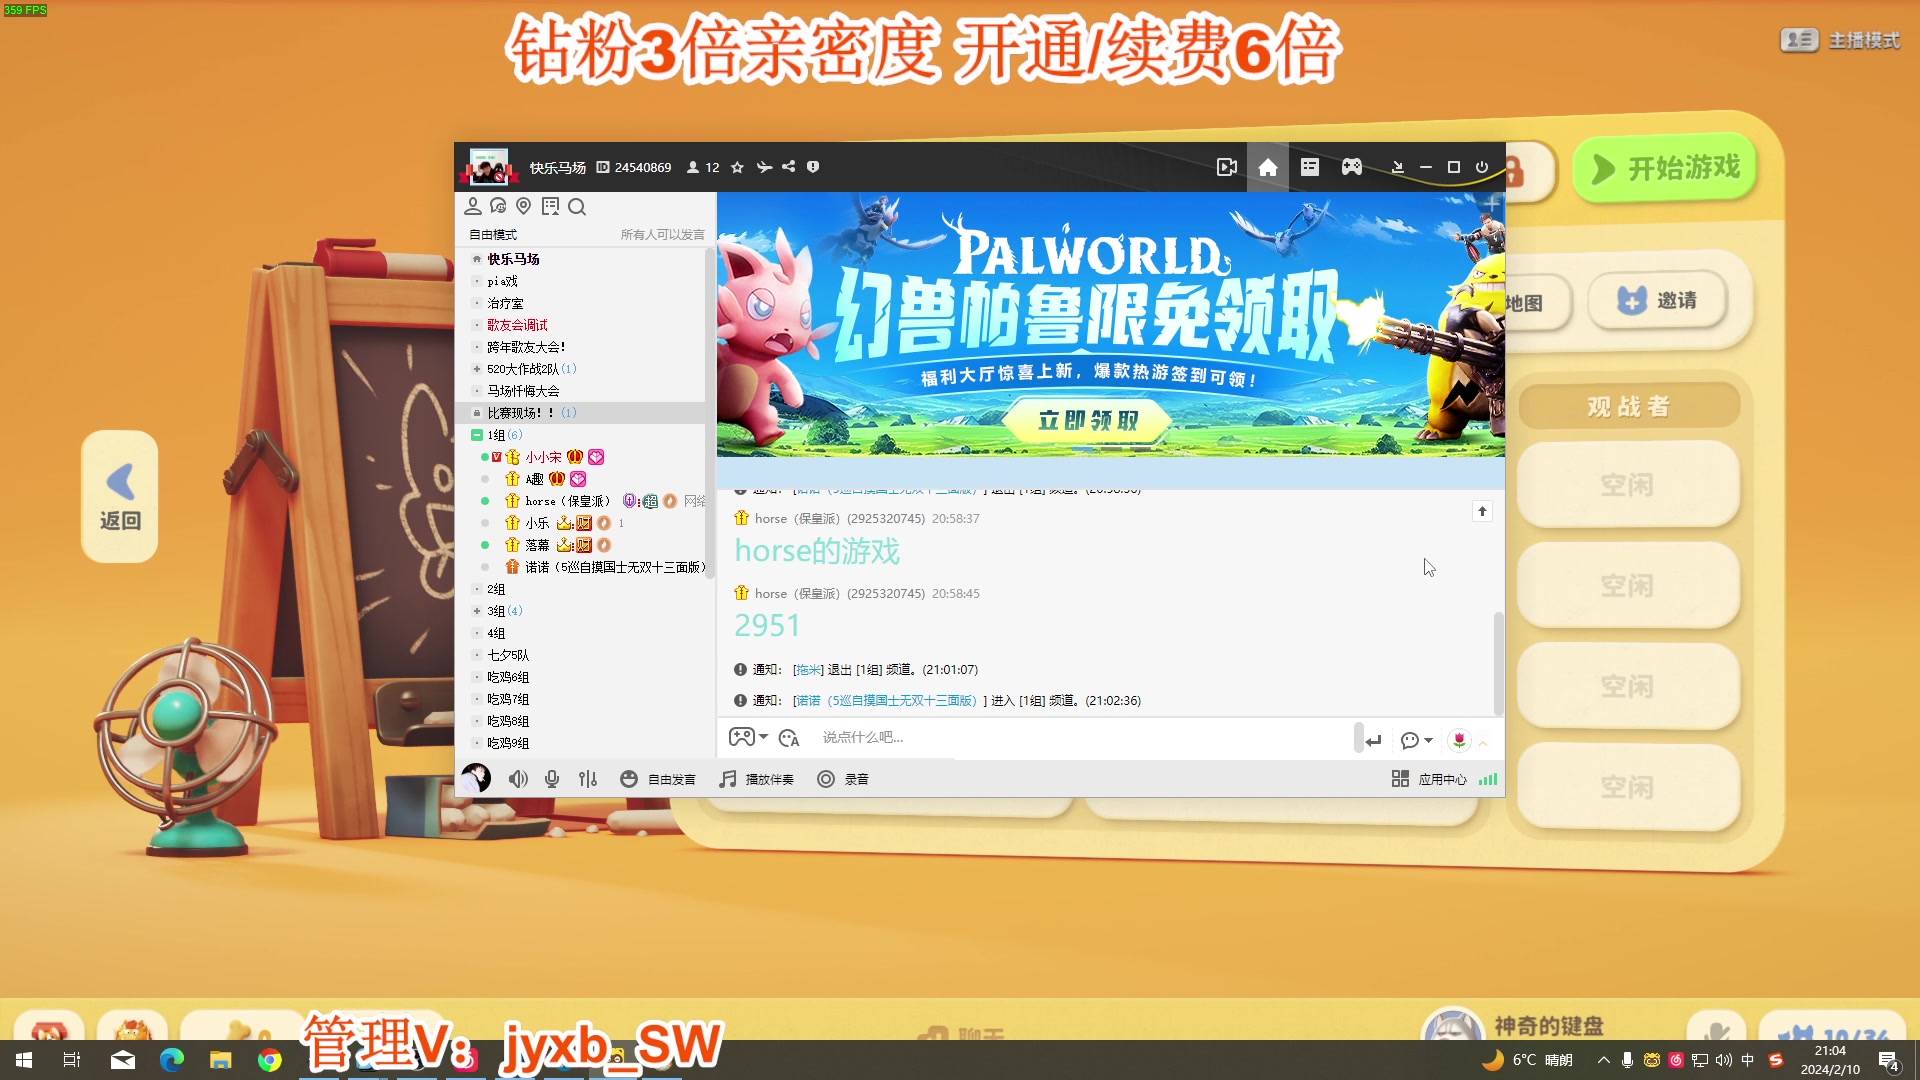Click the 返回 back button
The height and width of the screenshot is (1080, 1920).
[120, 497]
